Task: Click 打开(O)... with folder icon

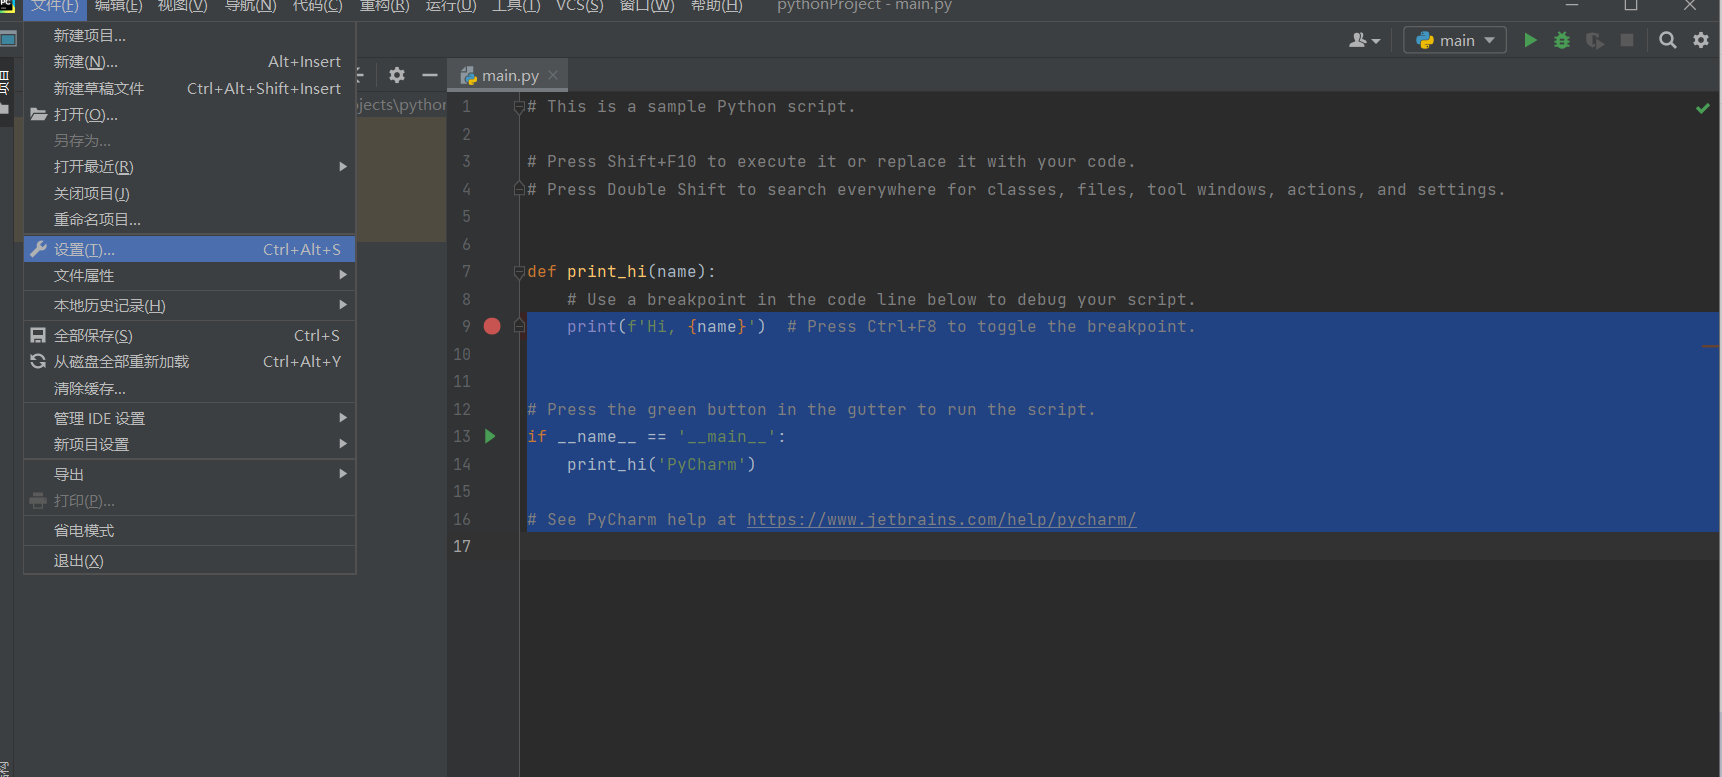Action: 190,114
